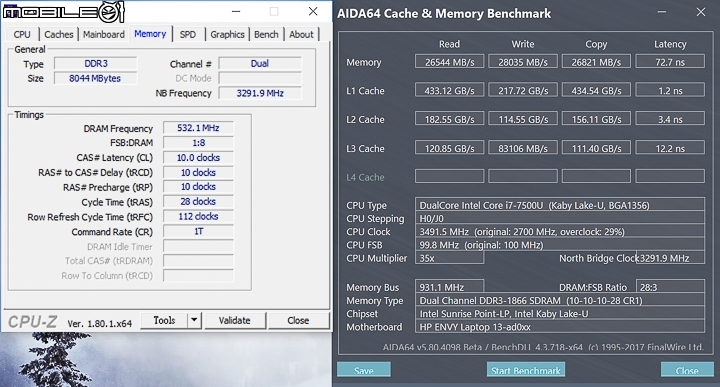Click the CPU Clock value 3491.5 MHz
The image size is (720, 387).
click(x=560, y=231)
